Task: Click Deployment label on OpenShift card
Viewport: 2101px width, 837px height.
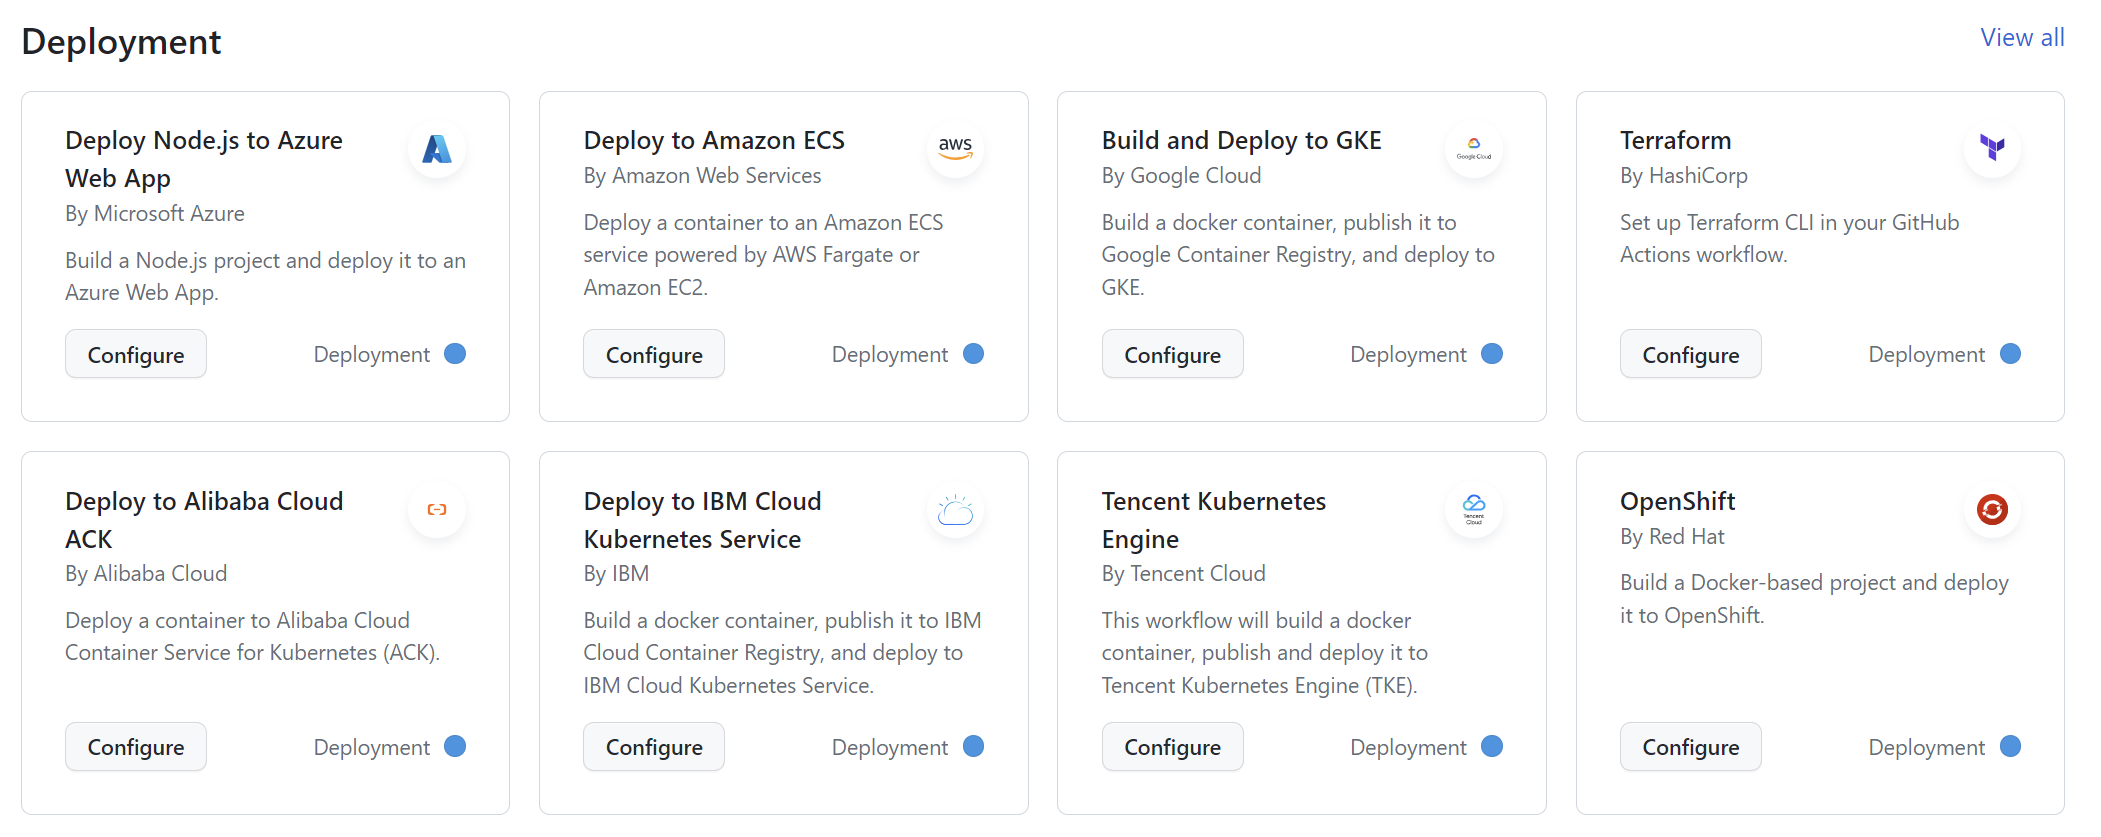Action: click(1927, 748)
